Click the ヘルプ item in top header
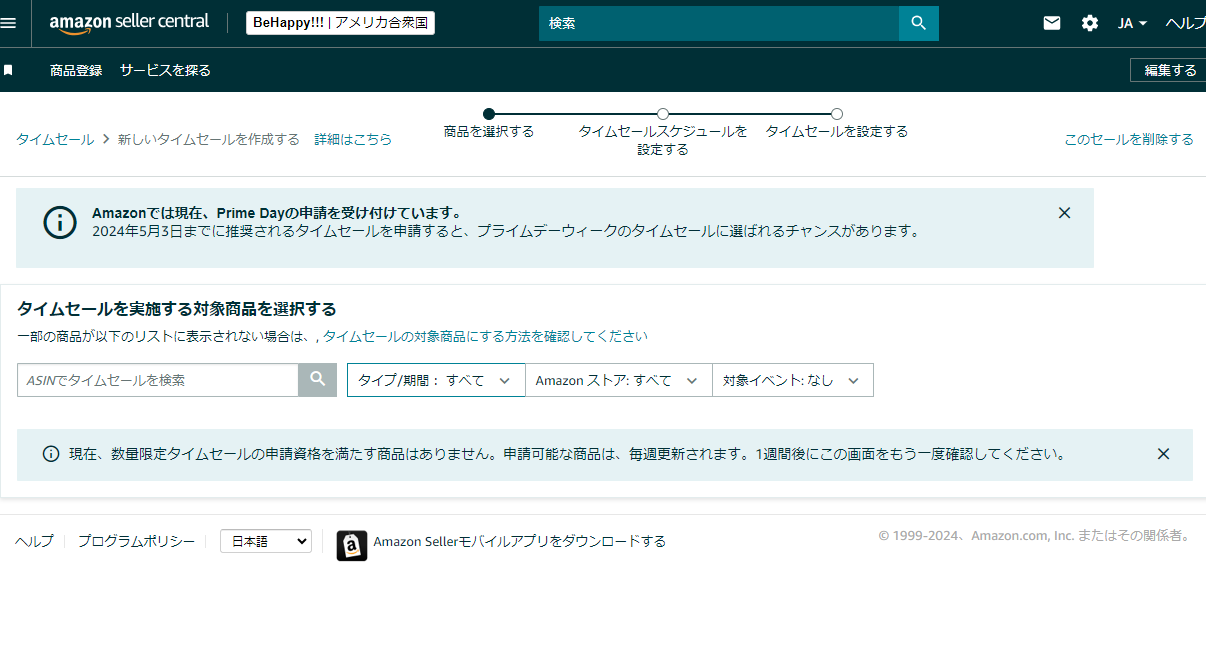1206x658 pixels. 1185,23
